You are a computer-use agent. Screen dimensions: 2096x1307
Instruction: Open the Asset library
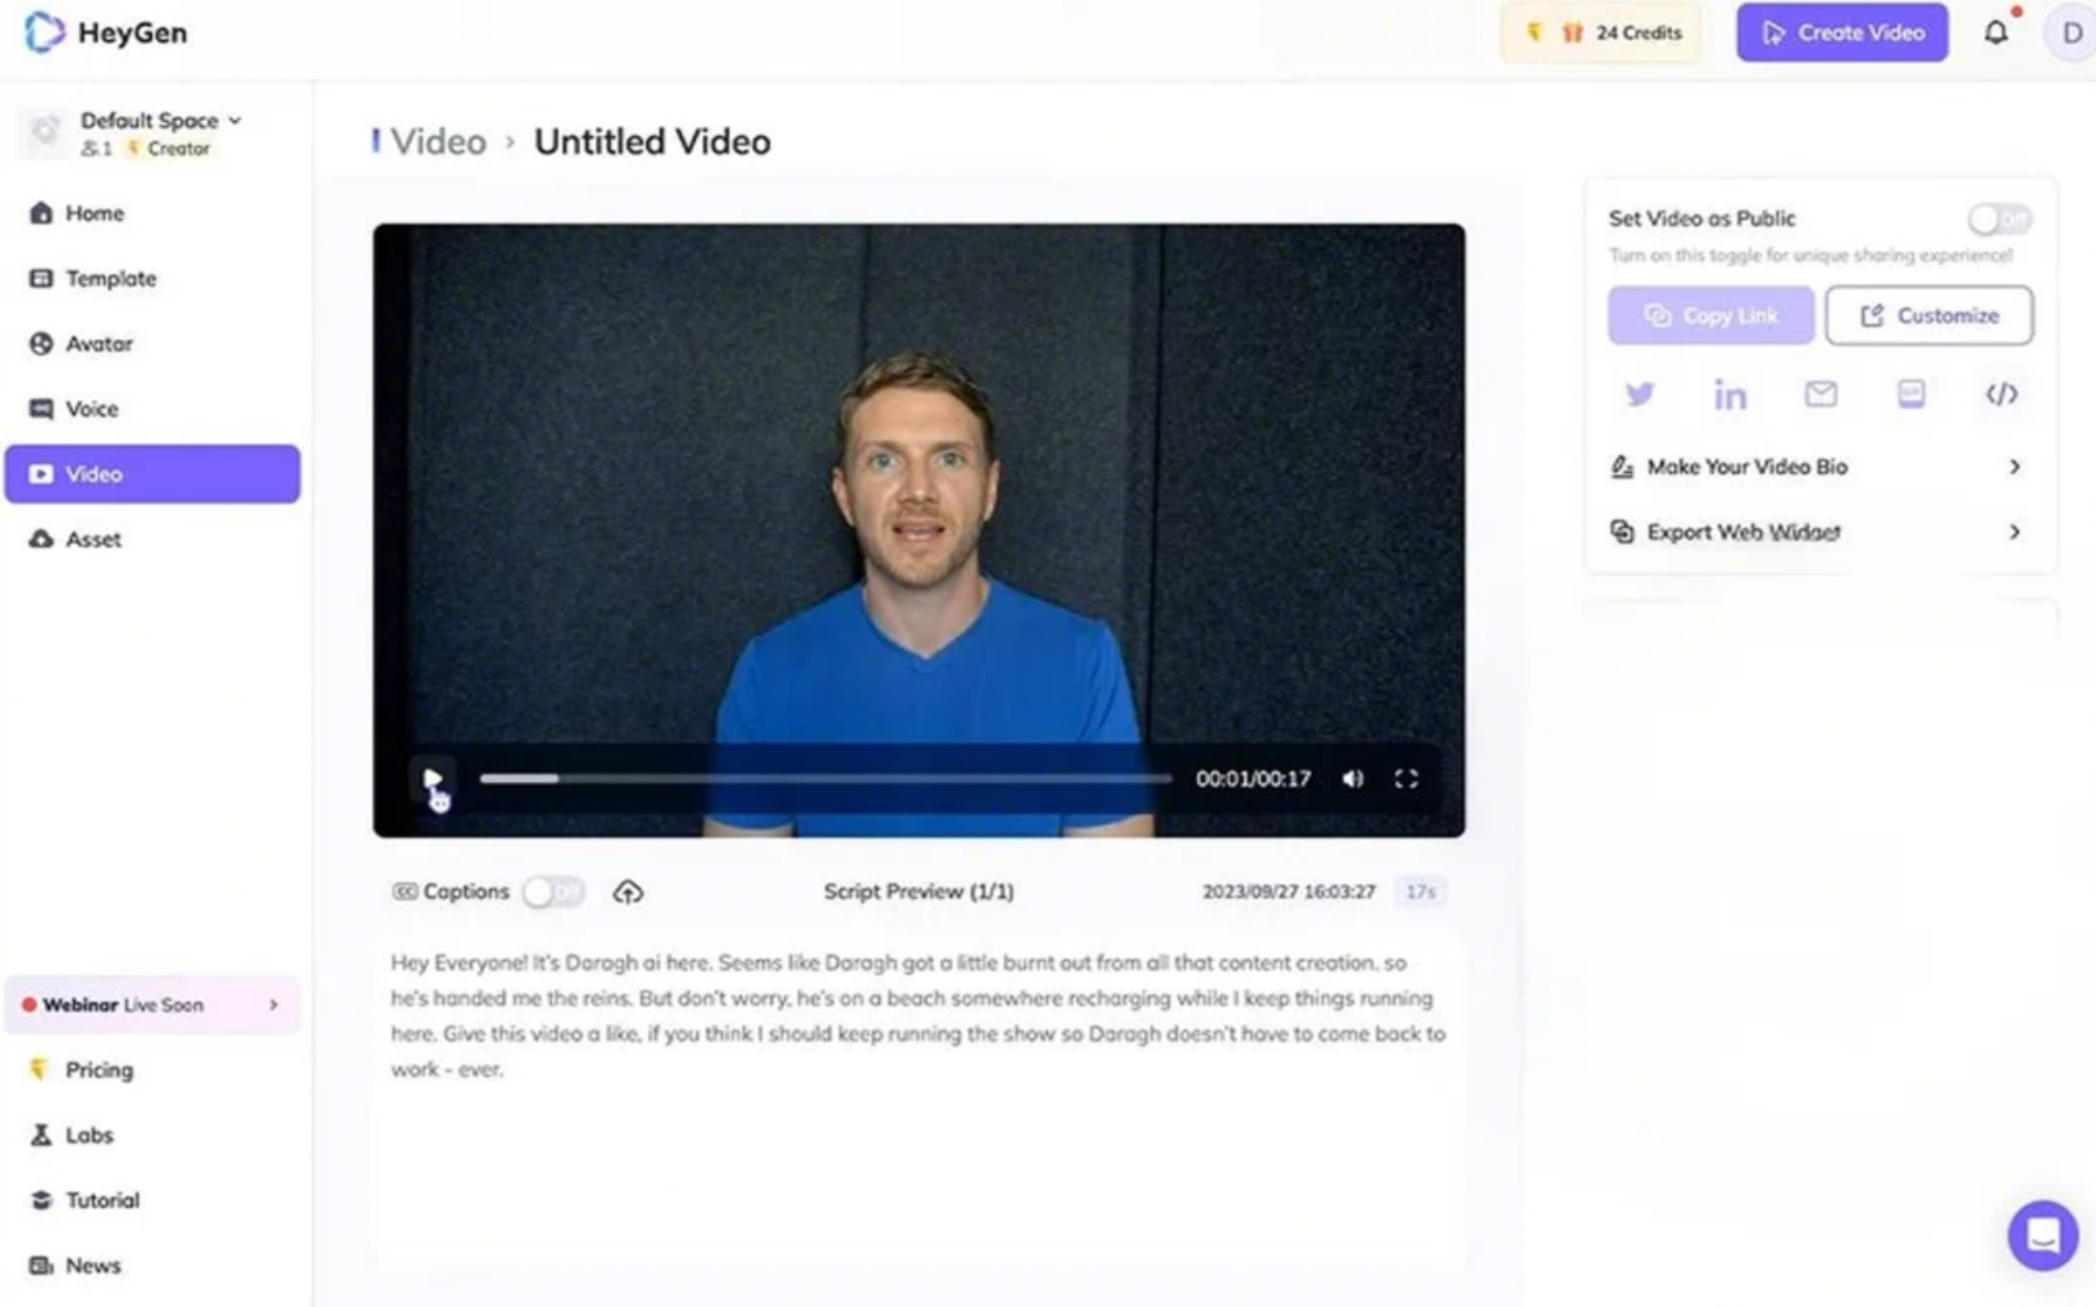(x=95, y=538)
